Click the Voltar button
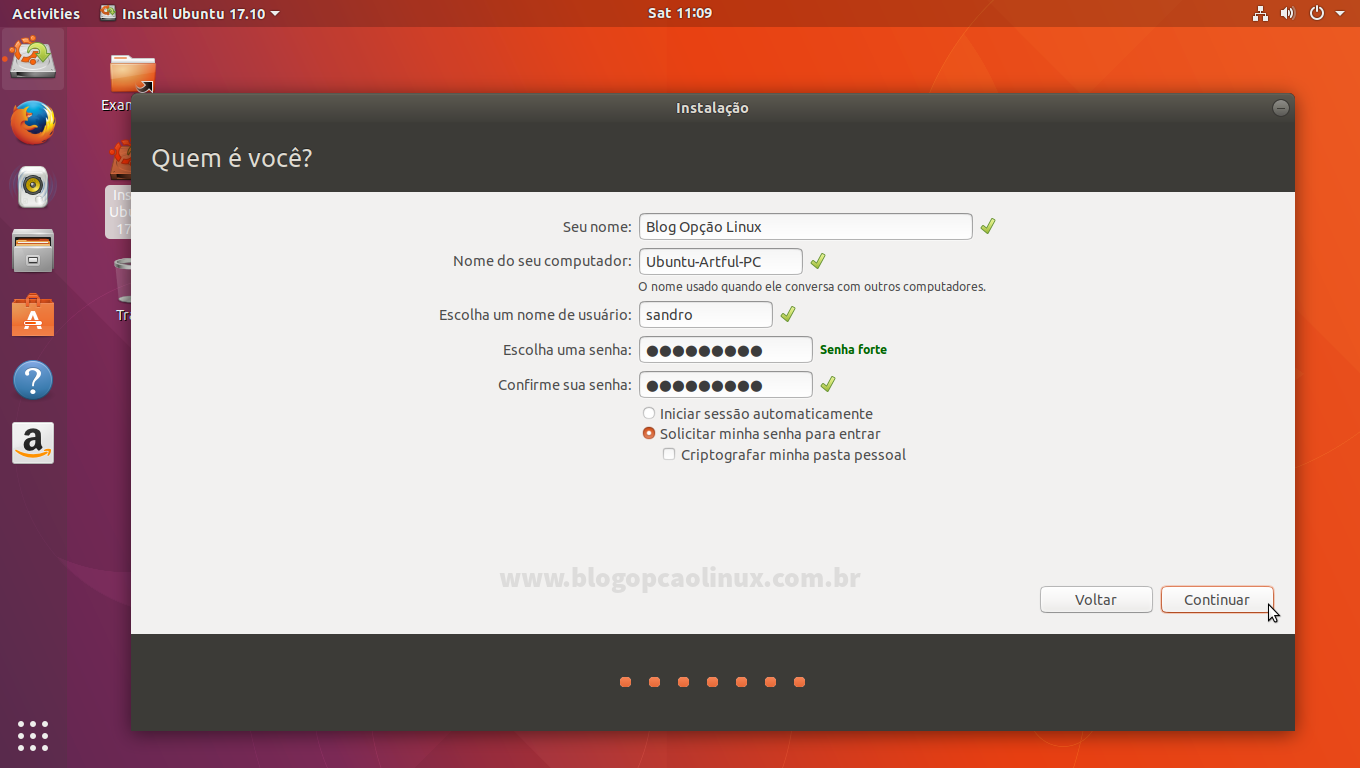Viewport: 1360px width, 768px height. click(1096, 600)
